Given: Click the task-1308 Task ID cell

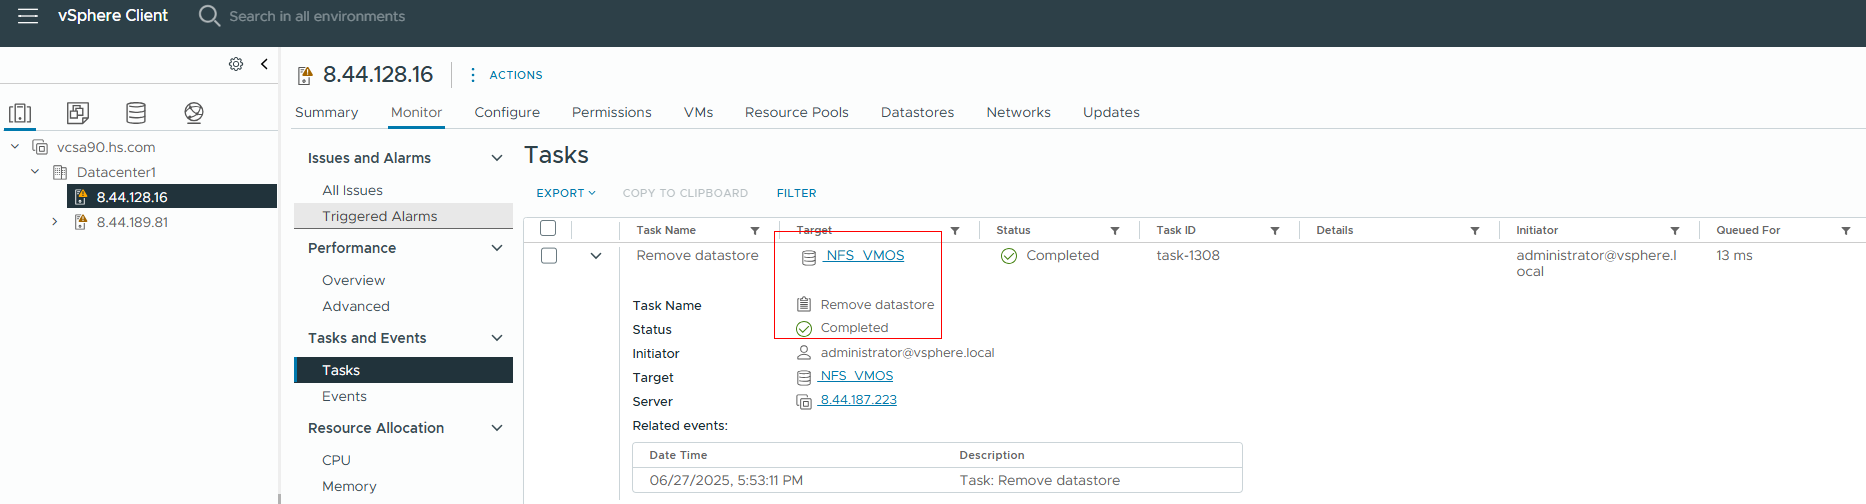Looking at the screenshot, I should [x=1188, y=256].
